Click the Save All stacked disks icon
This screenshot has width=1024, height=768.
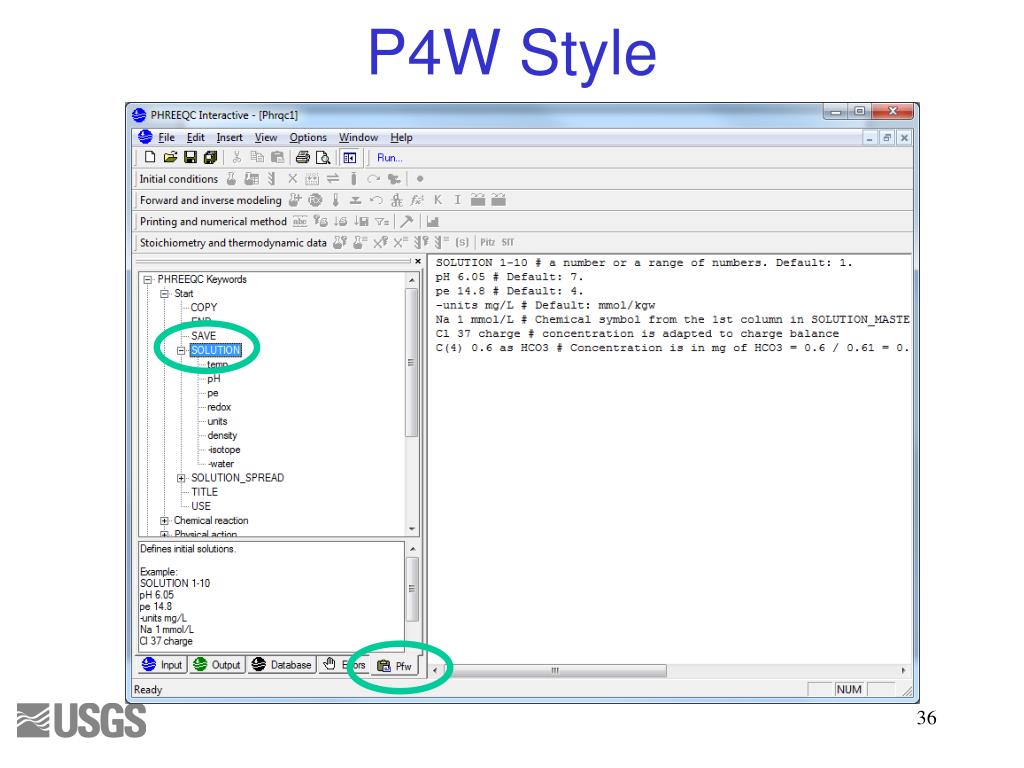coord(210,157)
